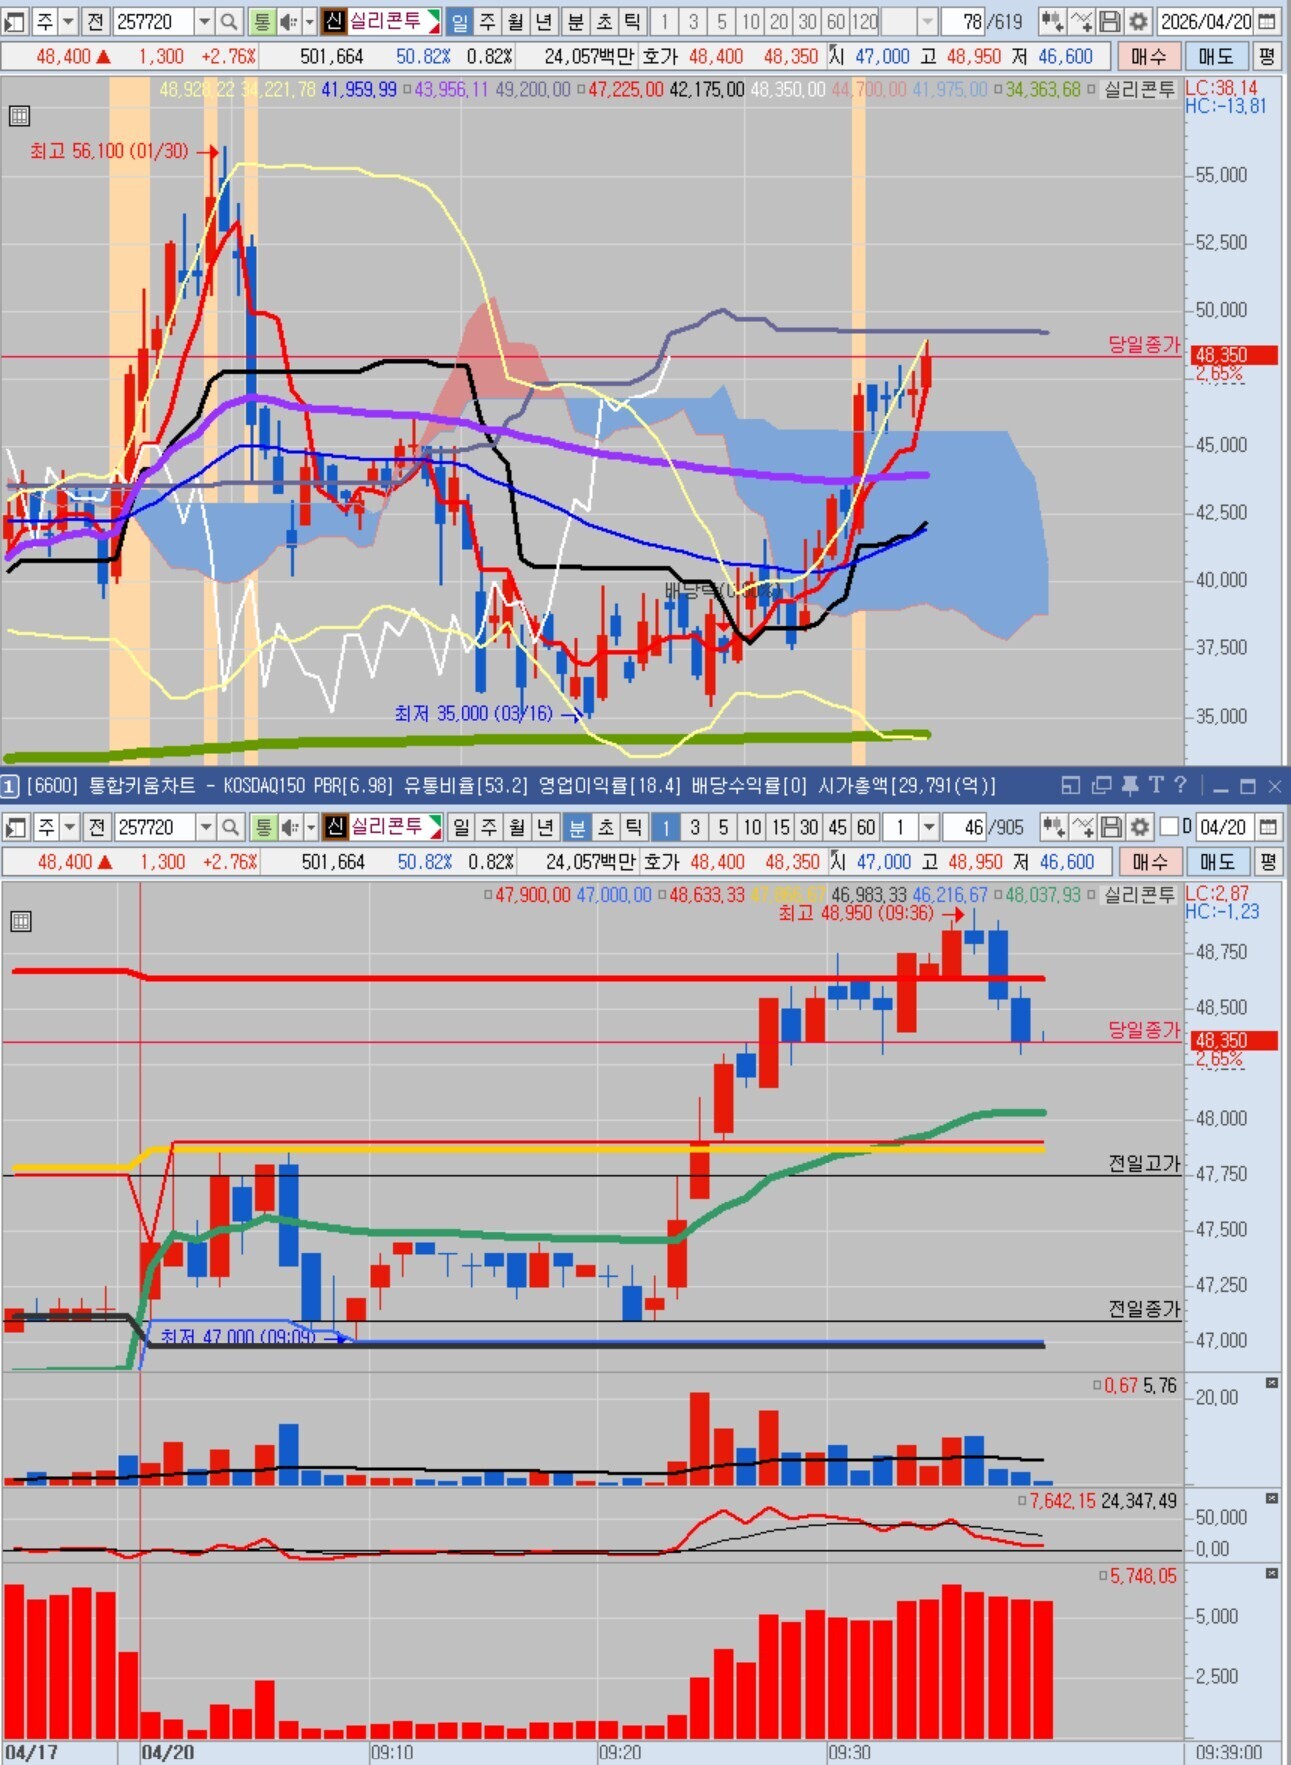Open the date calendar picker in upper toolbar

(x=1267, y=21)
